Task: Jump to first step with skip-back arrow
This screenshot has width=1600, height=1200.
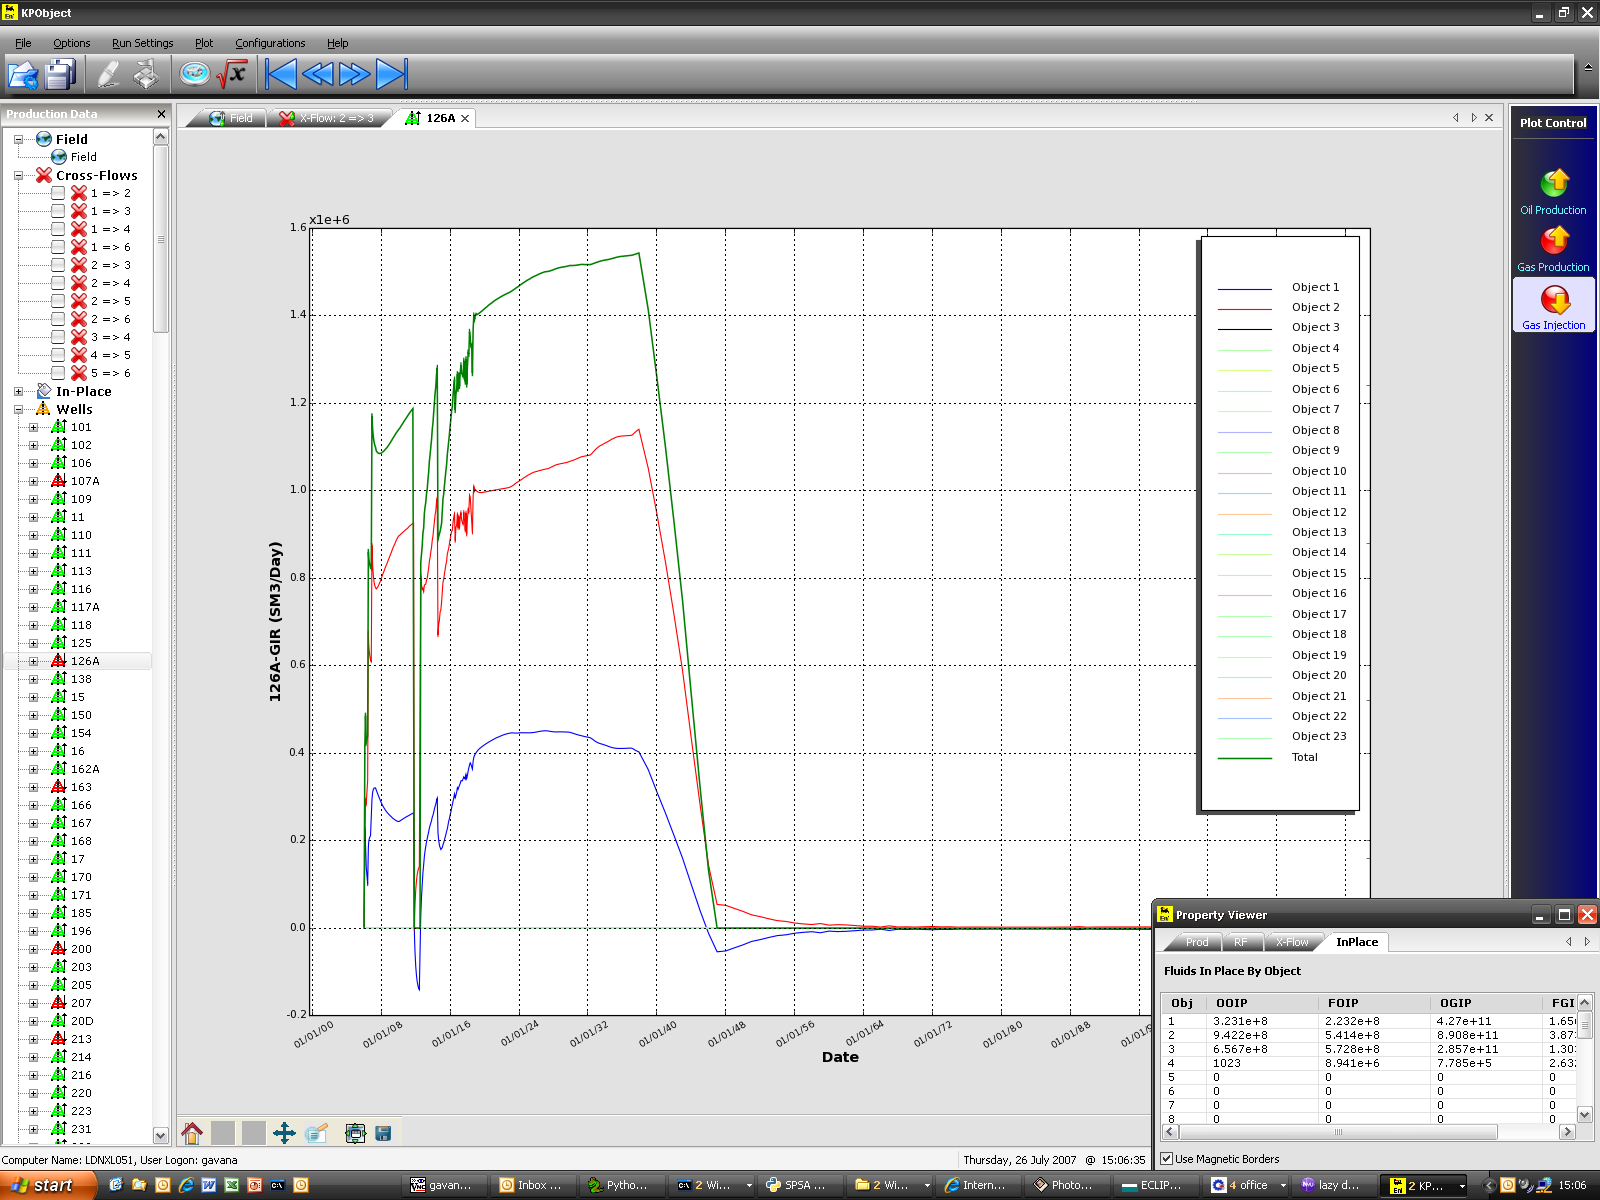Action: click(x=281, y=75)
